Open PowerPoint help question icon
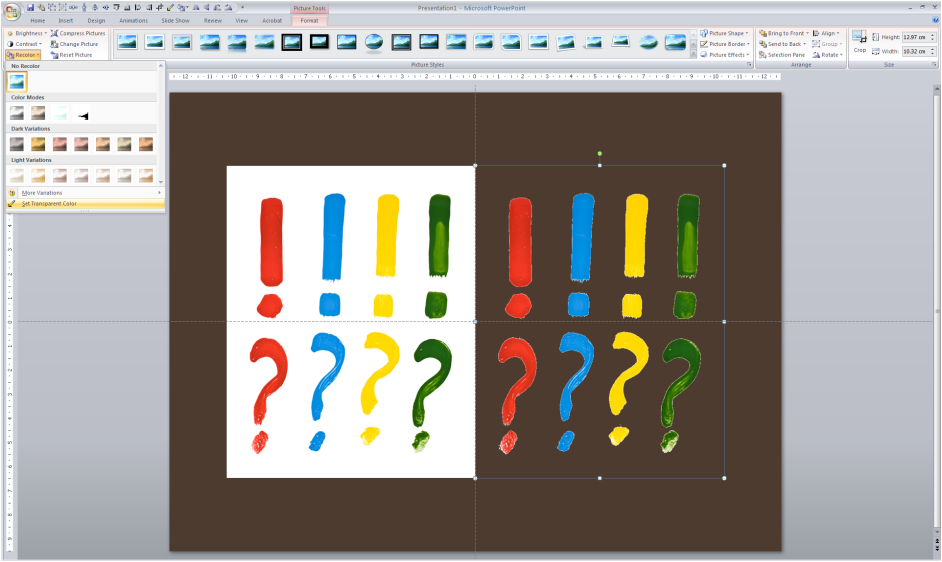The height and width of the screenshot is (562, 942). pyautogui.click(x=935, y=20)
